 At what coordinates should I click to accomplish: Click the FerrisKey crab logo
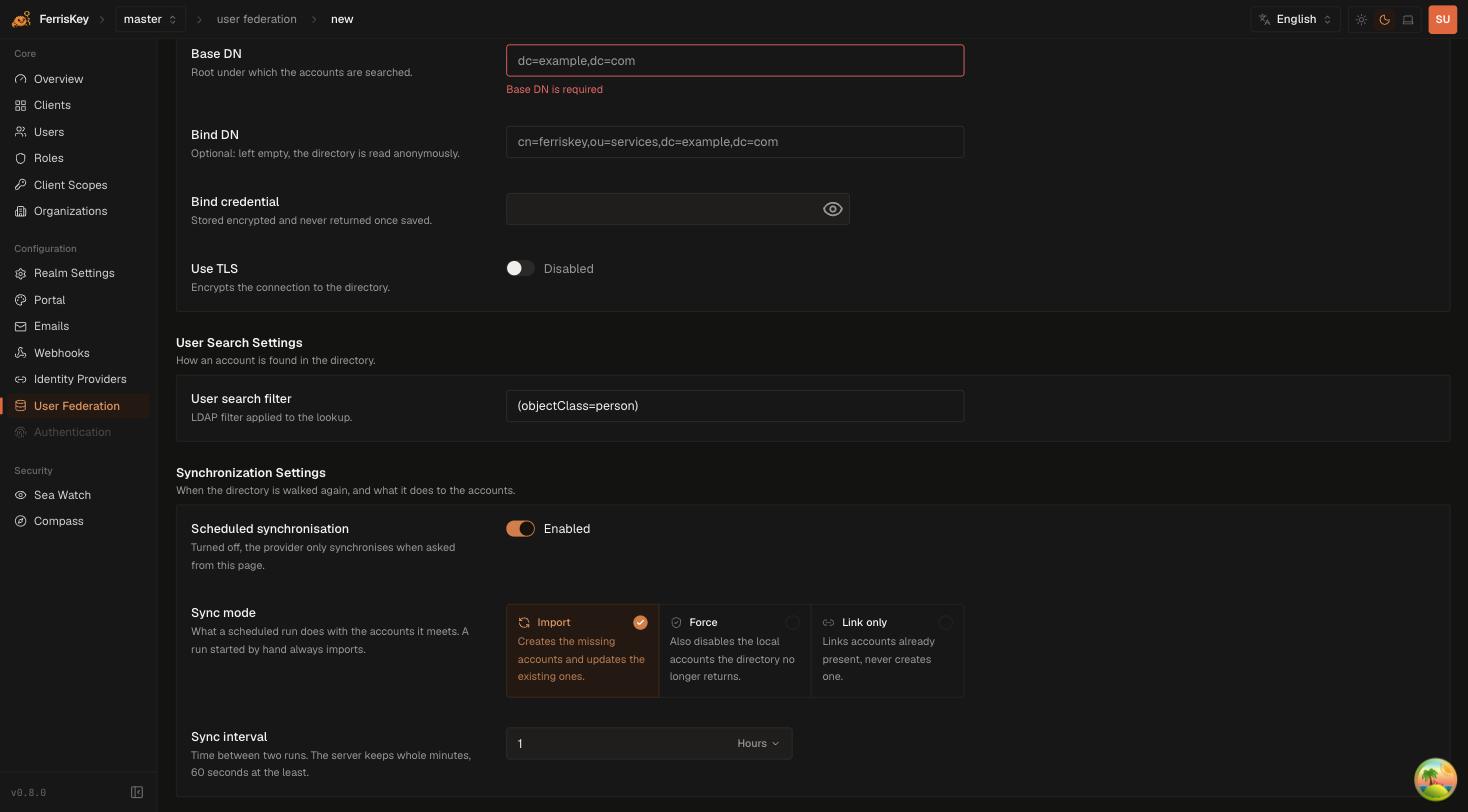21,19
